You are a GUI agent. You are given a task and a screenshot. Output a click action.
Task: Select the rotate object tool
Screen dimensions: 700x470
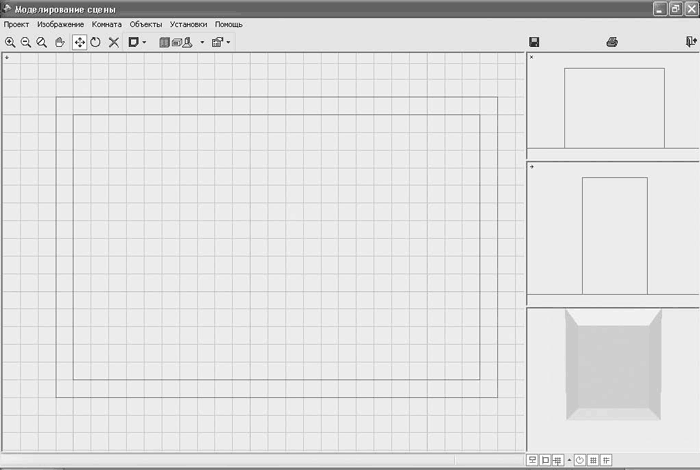click(x=96, y=42)
